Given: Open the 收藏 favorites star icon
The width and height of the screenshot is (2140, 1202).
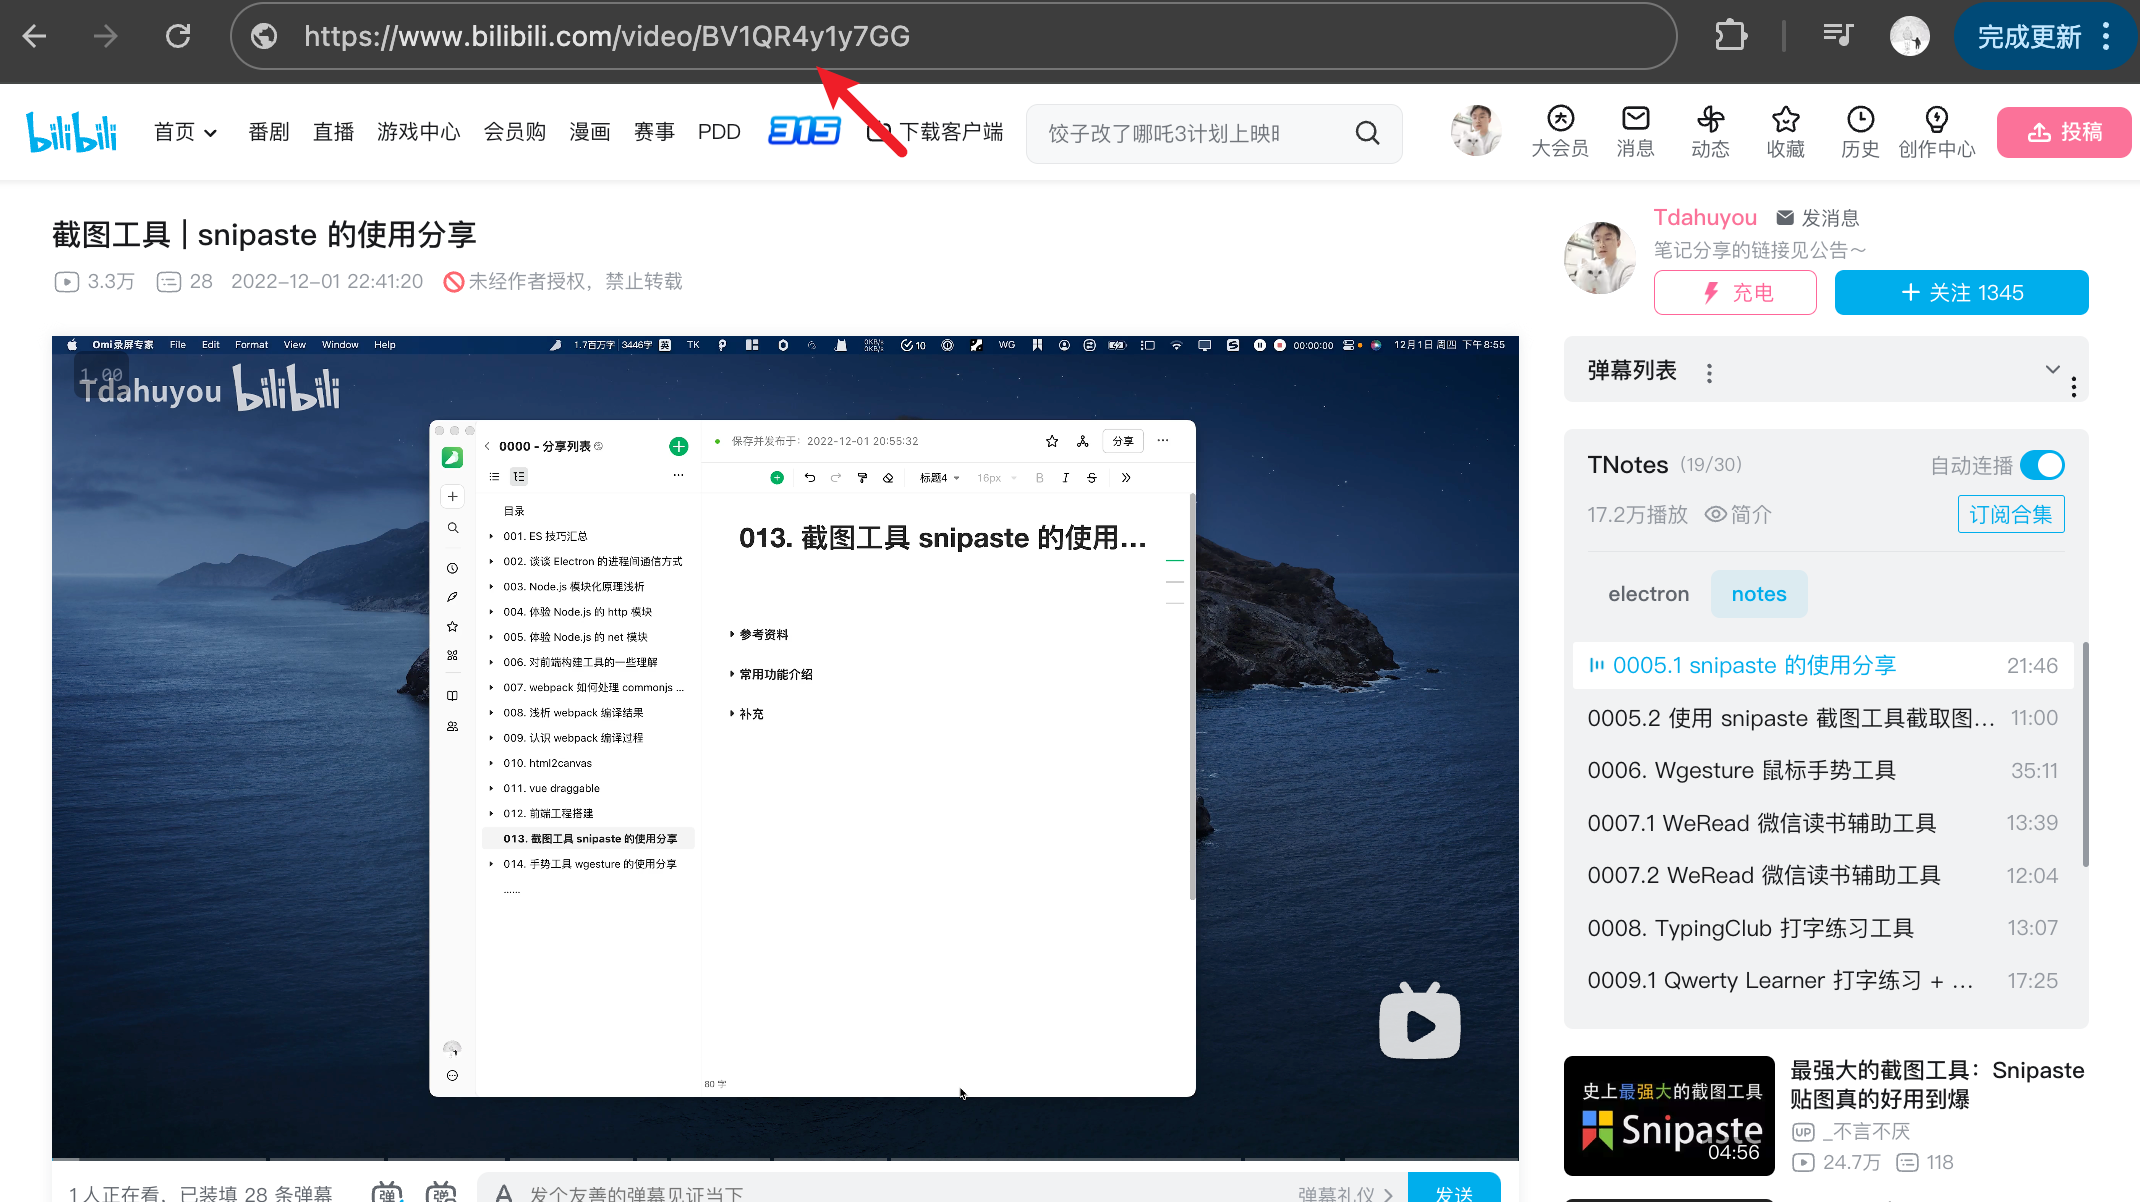Looking at the screenshot, I should coord(1785,131).
